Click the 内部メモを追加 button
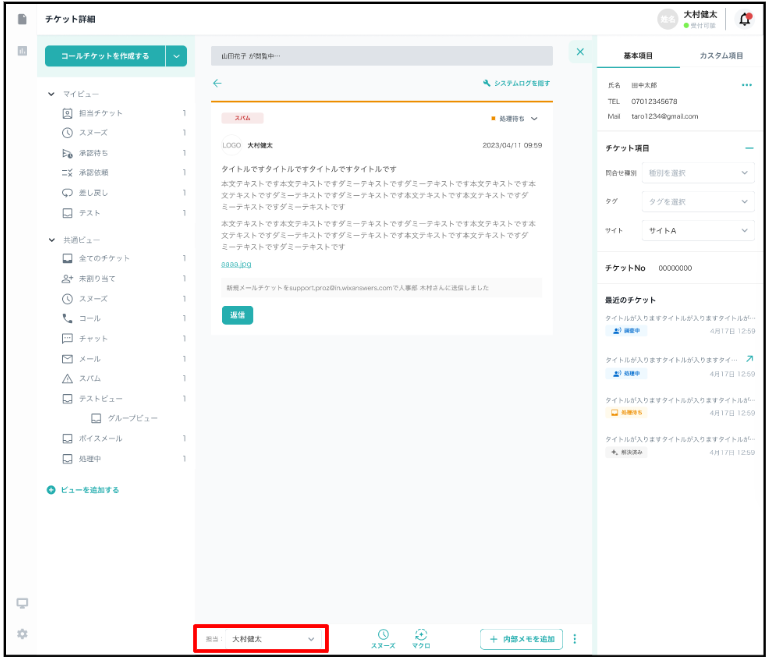The height and width of the screenshot is (658, 770). tap(521, 639)
